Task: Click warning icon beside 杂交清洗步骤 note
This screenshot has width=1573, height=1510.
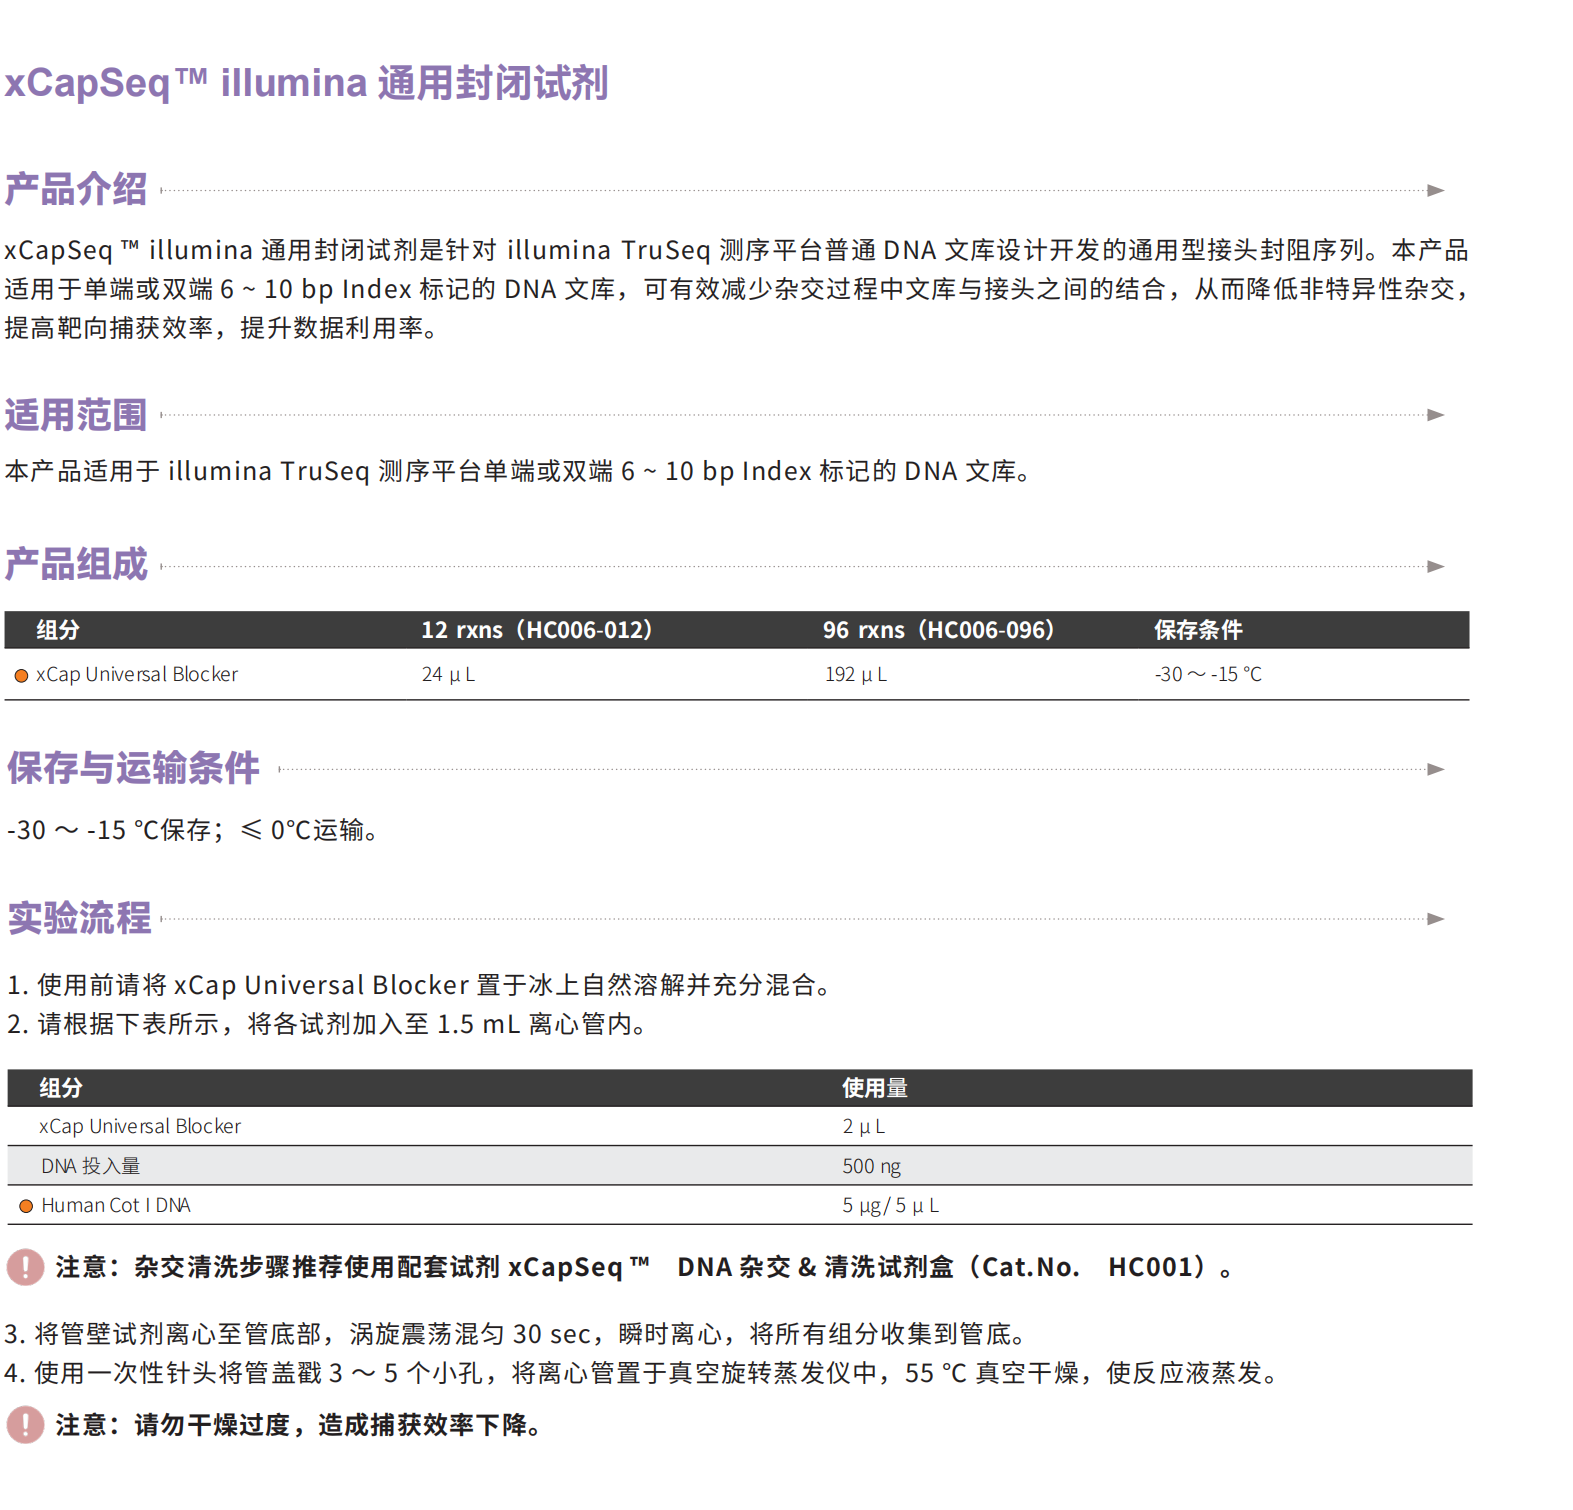Action: point(25,1267)
